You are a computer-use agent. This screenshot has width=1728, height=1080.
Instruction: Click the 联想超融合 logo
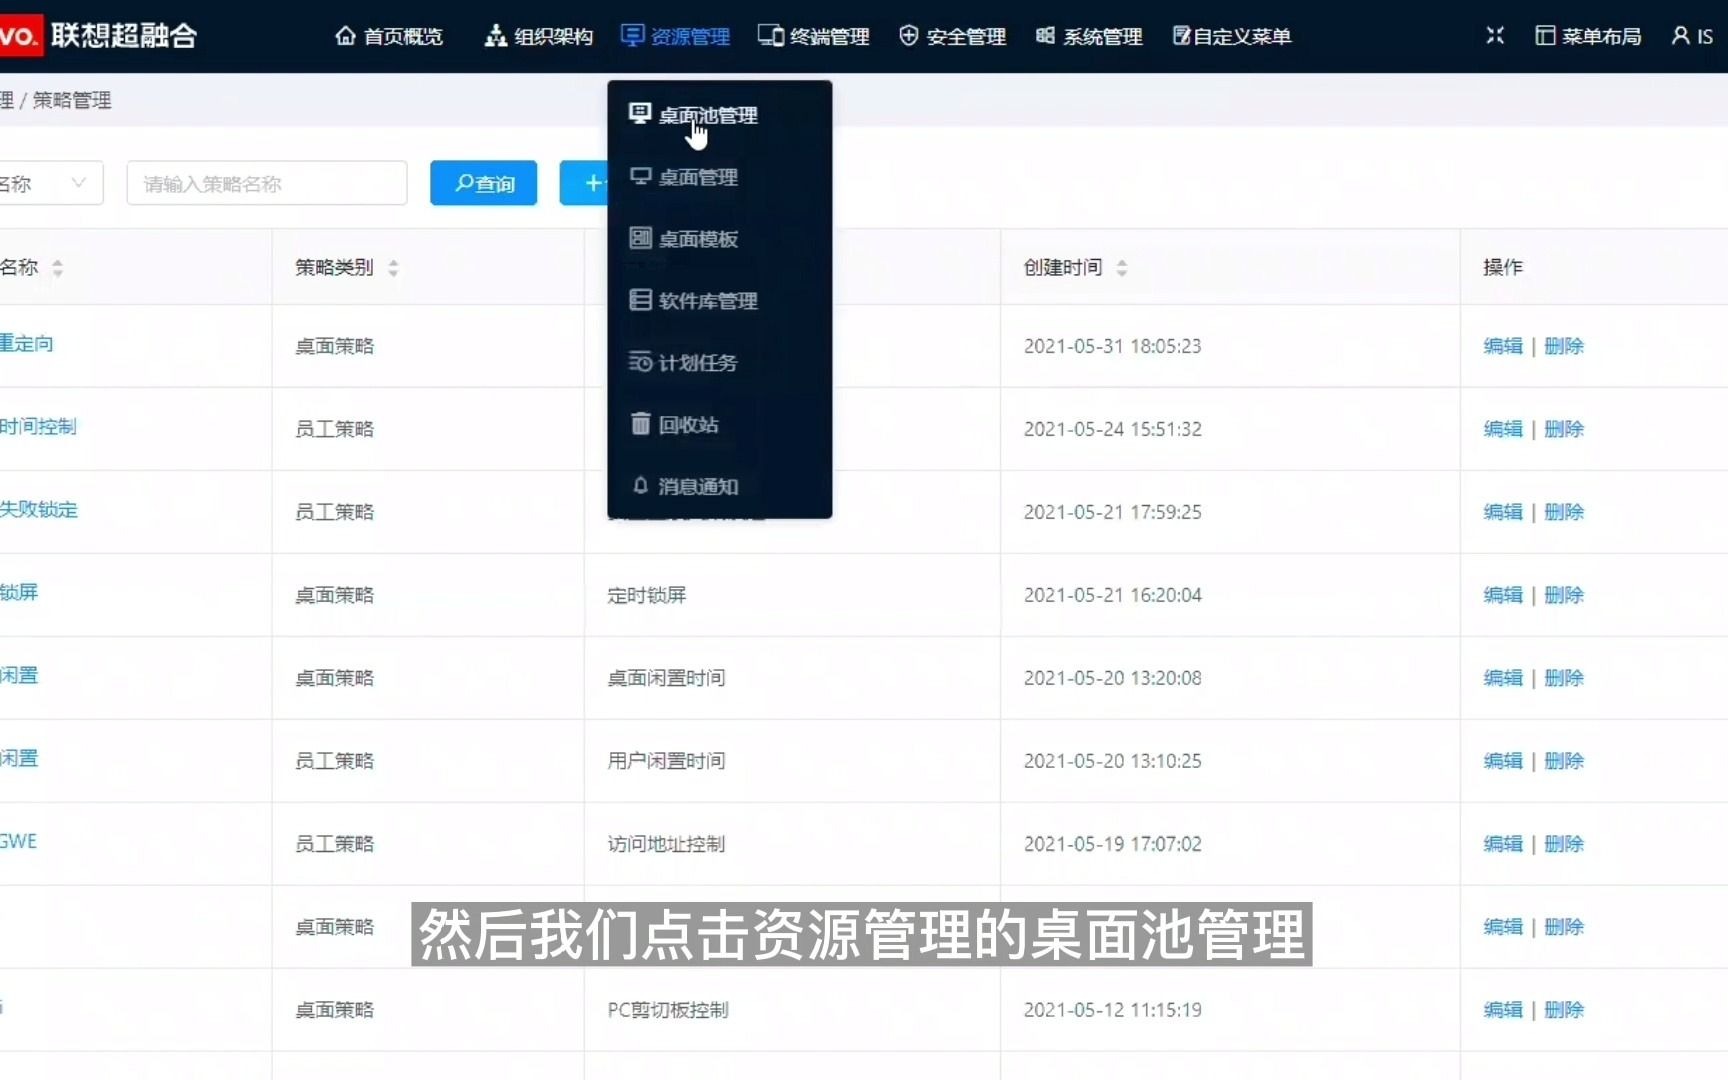[100, 36]
